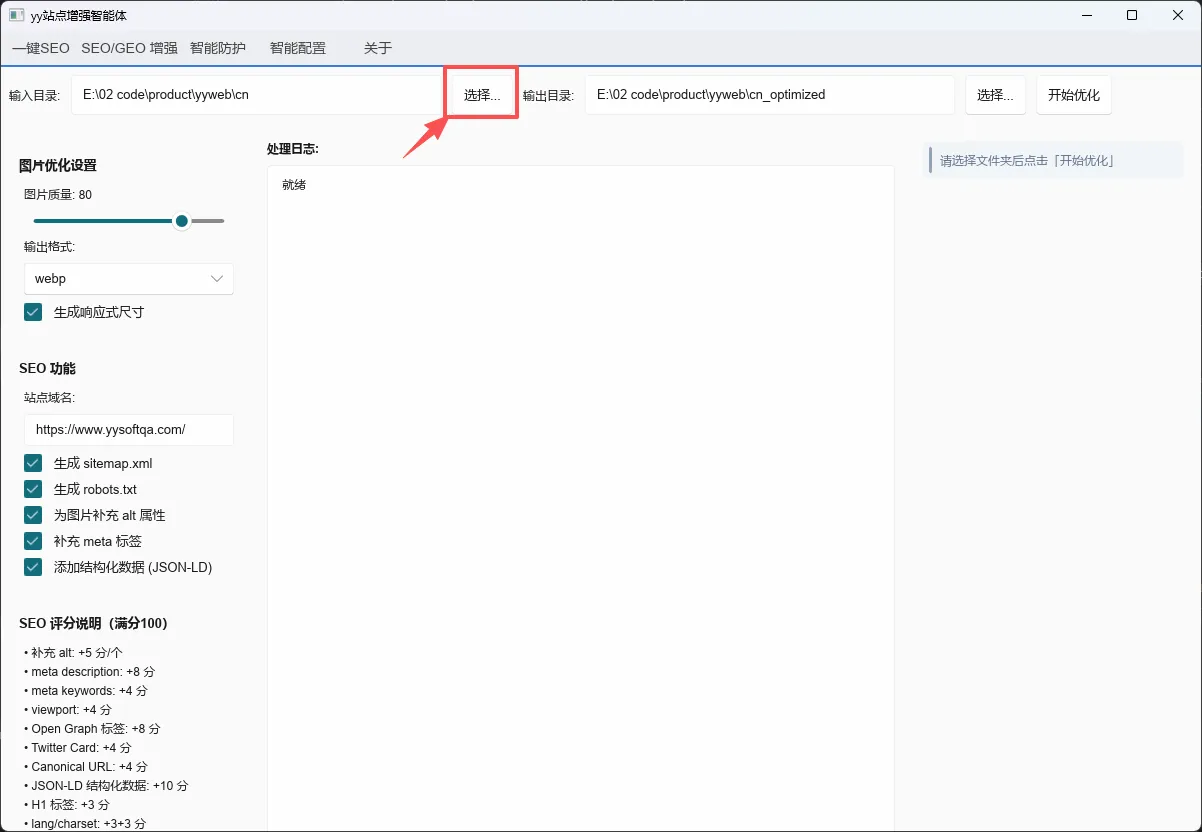Expand the webp output format dropdown

(129, 279)
